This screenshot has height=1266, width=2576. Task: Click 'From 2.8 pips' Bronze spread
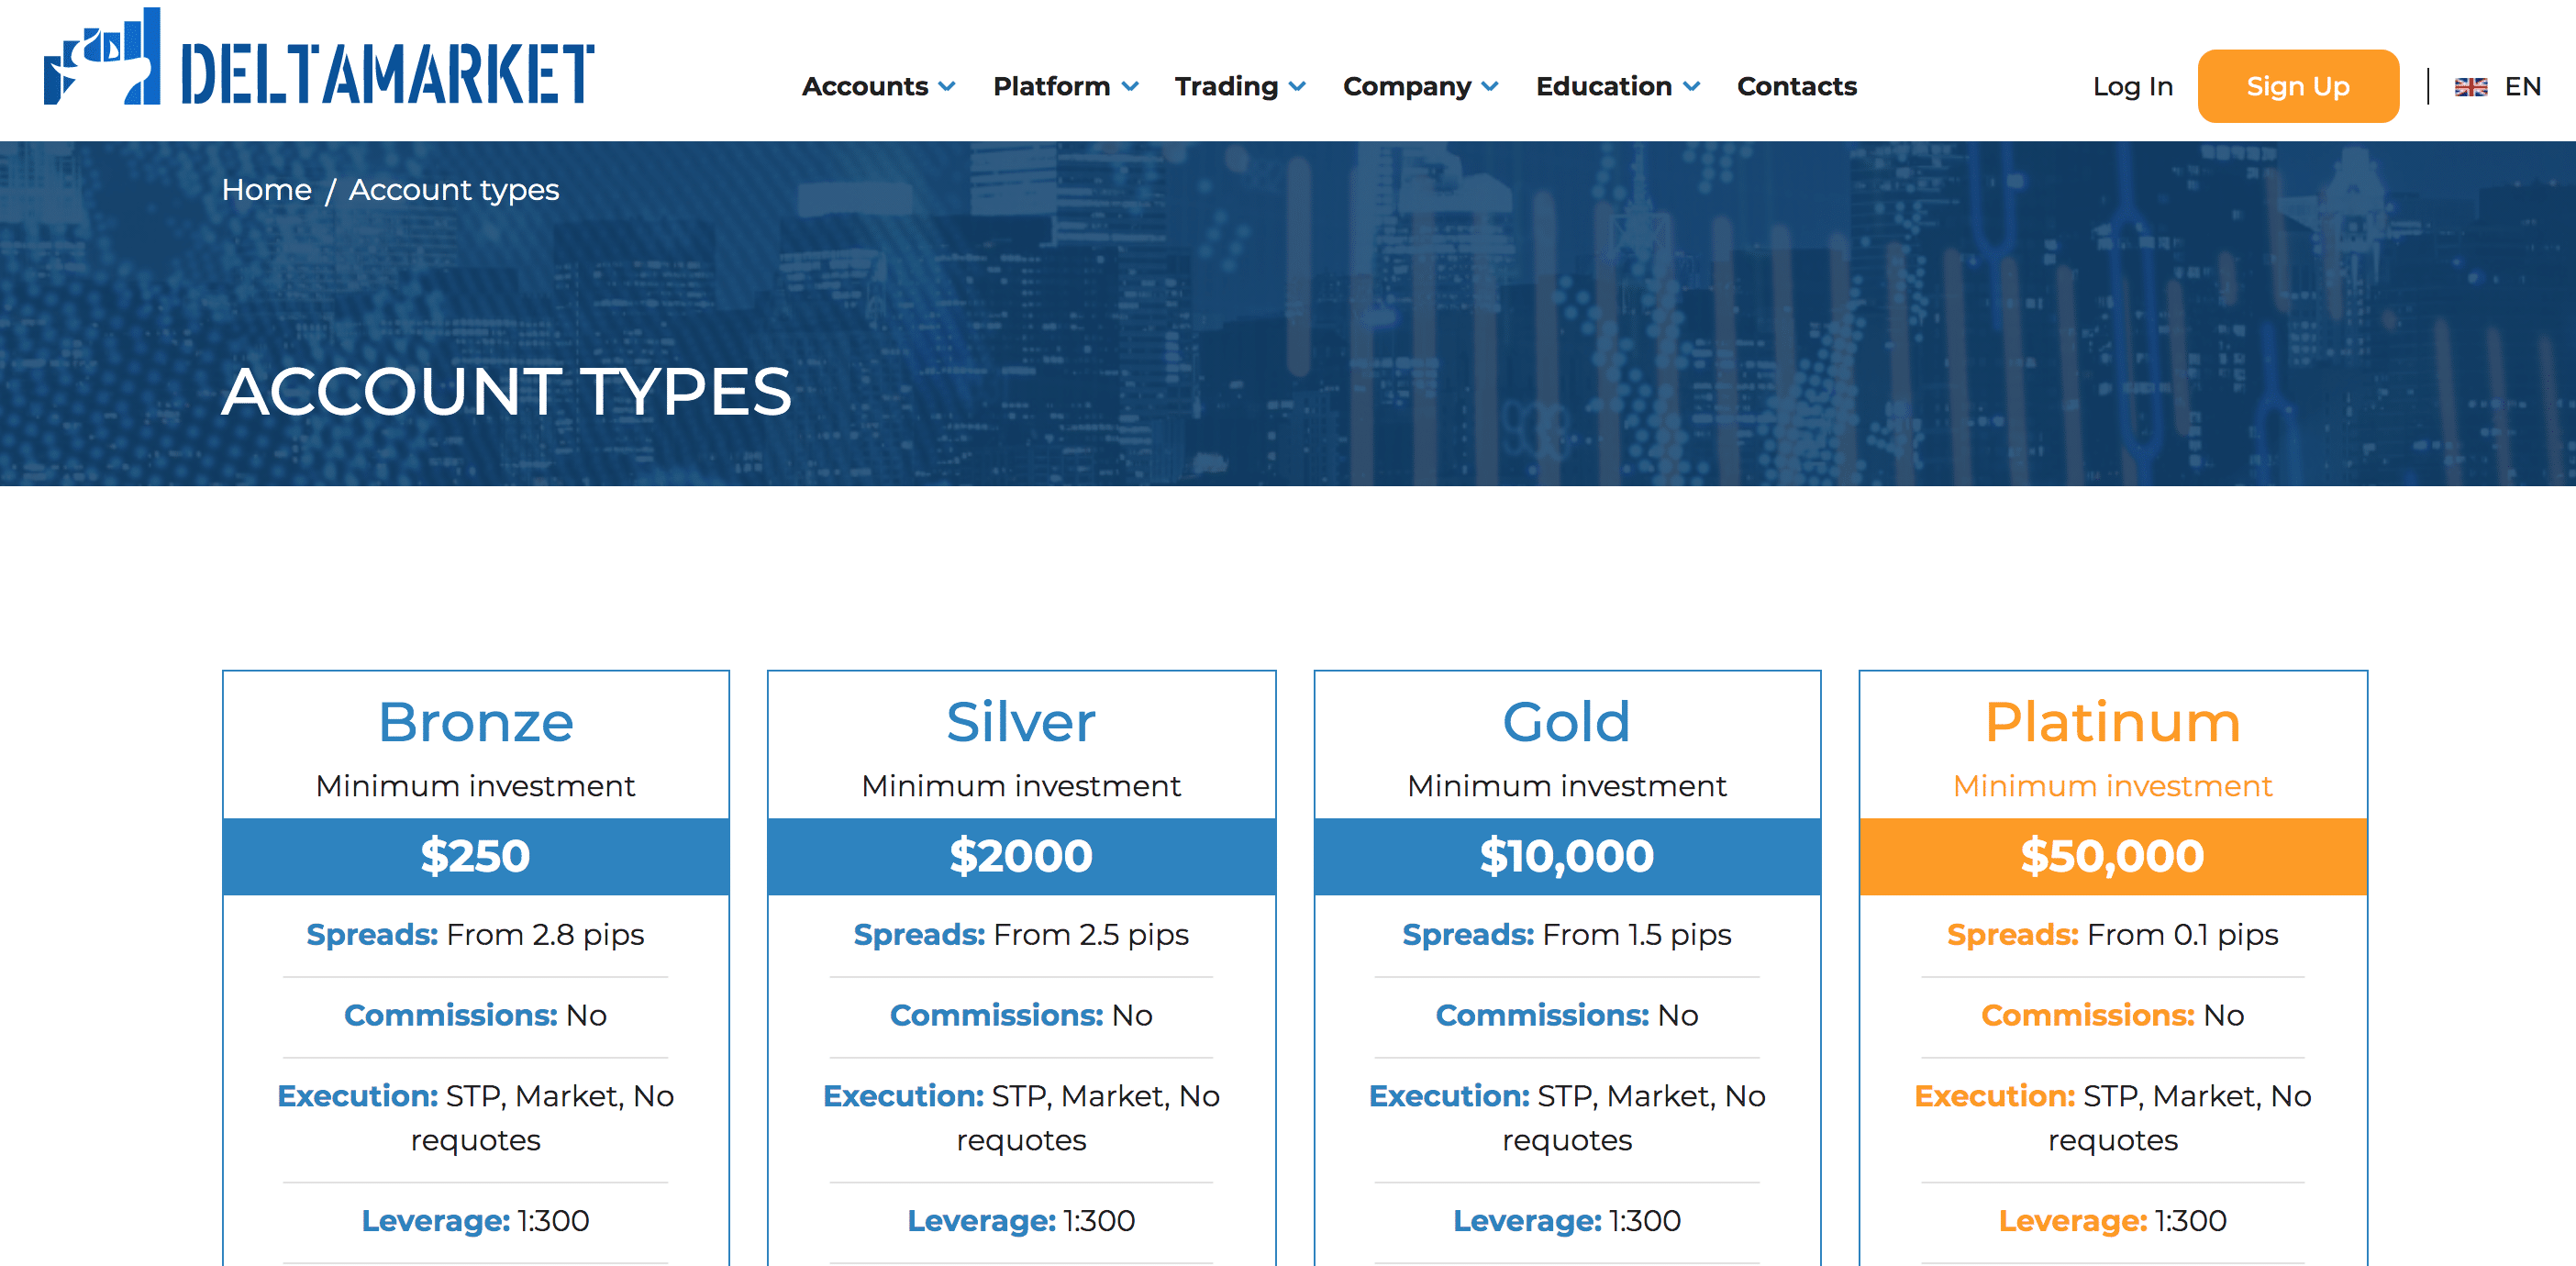coord(545,935)
